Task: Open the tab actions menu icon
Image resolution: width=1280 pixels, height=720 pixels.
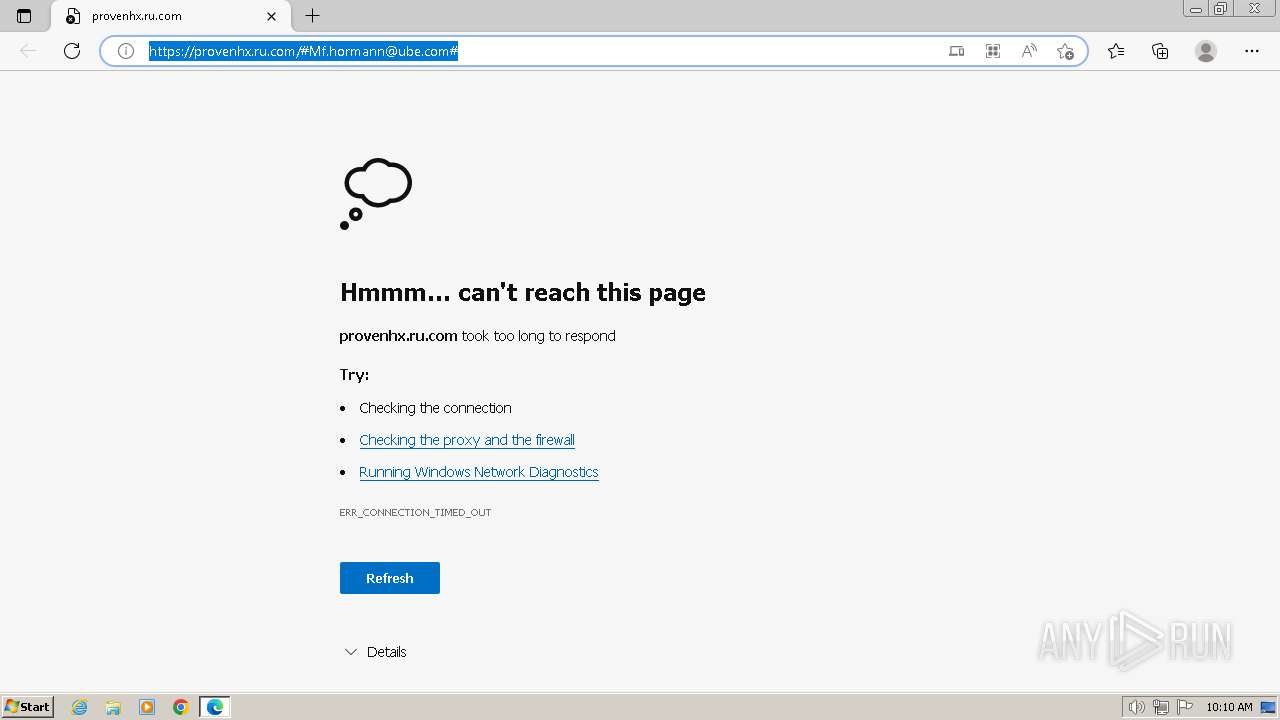Action: click(x=24, y=16)
